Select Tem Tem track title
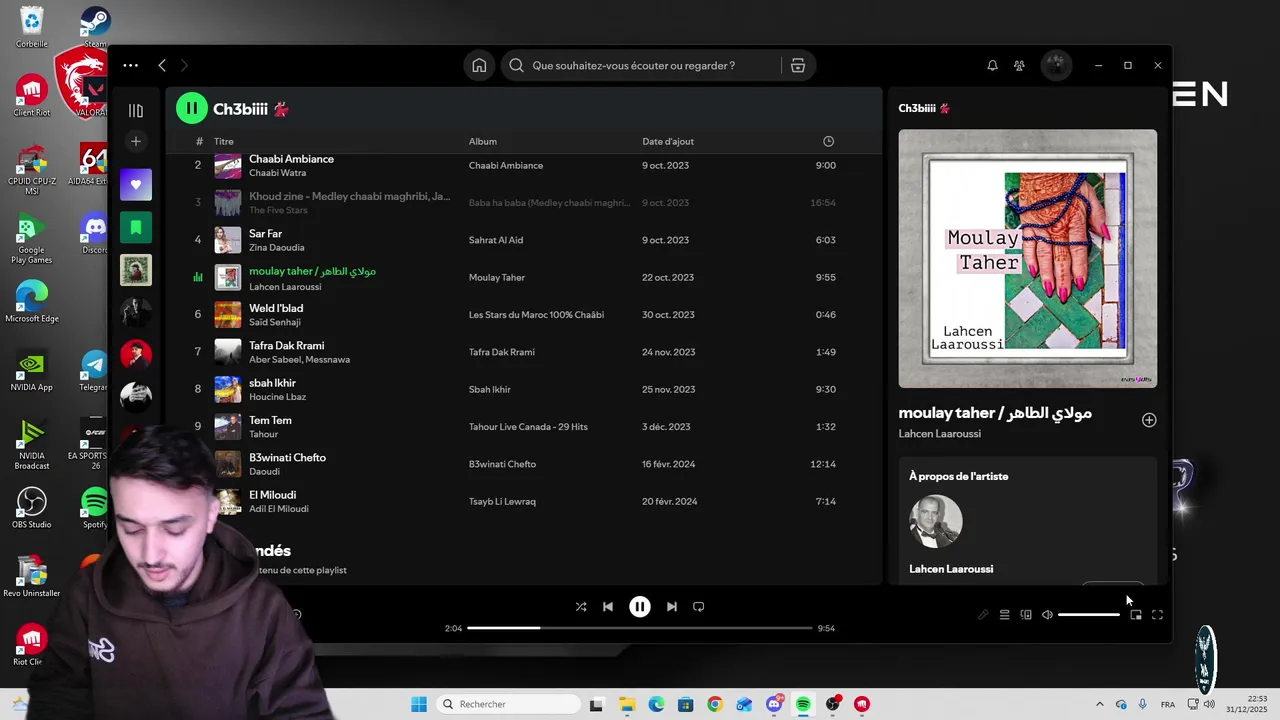This screenshot has width=1280, height=720. click(270, 421)
